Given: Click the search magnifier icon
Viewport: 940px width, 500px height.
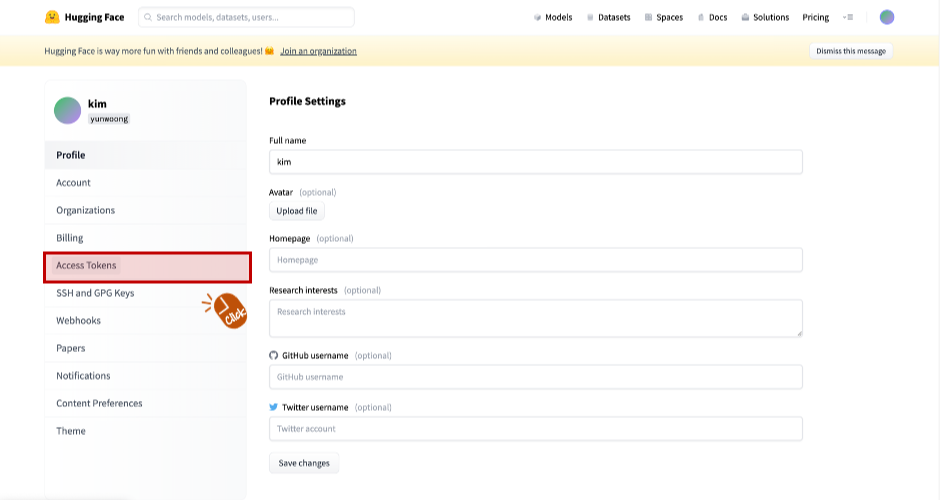Looking at the screenshot, I should click(148, 17).
